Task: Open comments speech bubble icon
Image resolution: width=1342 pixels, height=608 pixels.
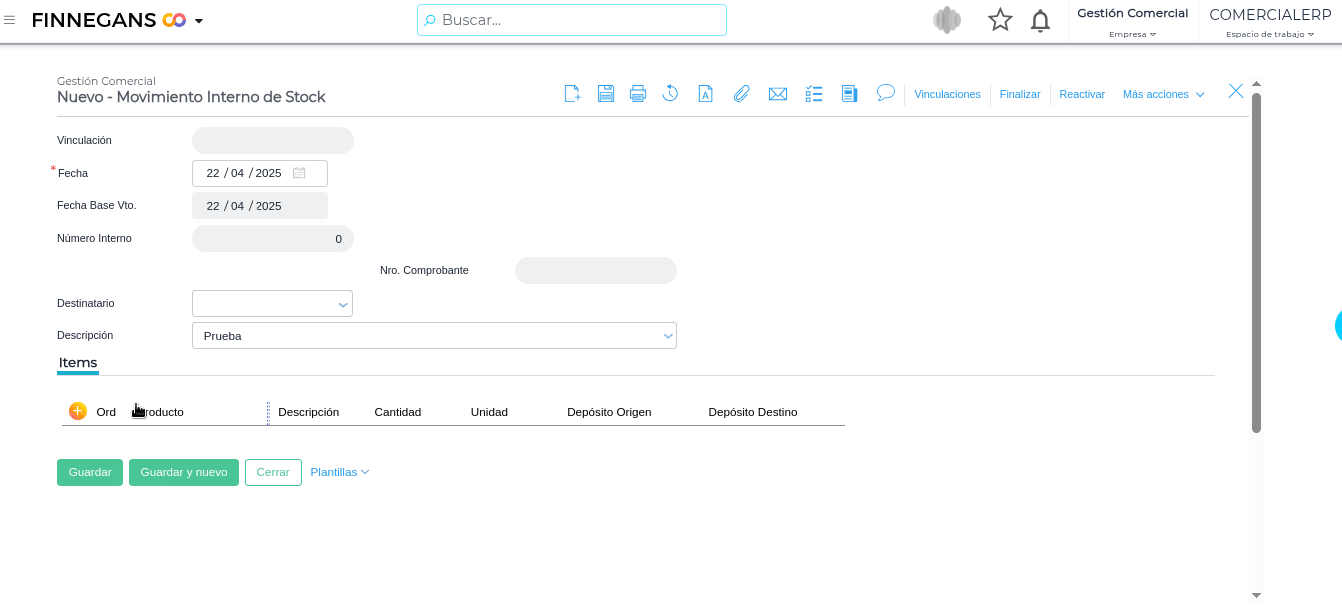Action: [x=885, y=92]
